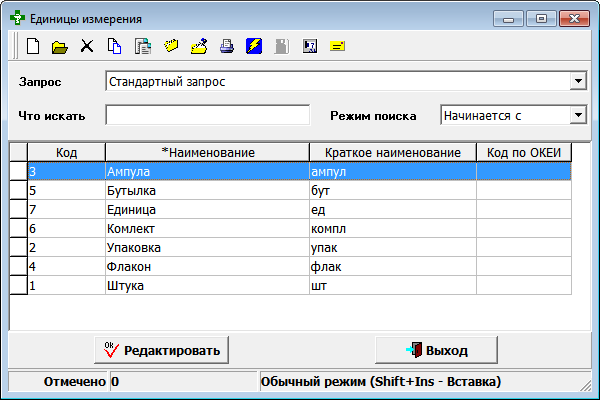Select the Единица name cell
The height and width of the screenshot is (400, 600).
(x=207, y=209)
